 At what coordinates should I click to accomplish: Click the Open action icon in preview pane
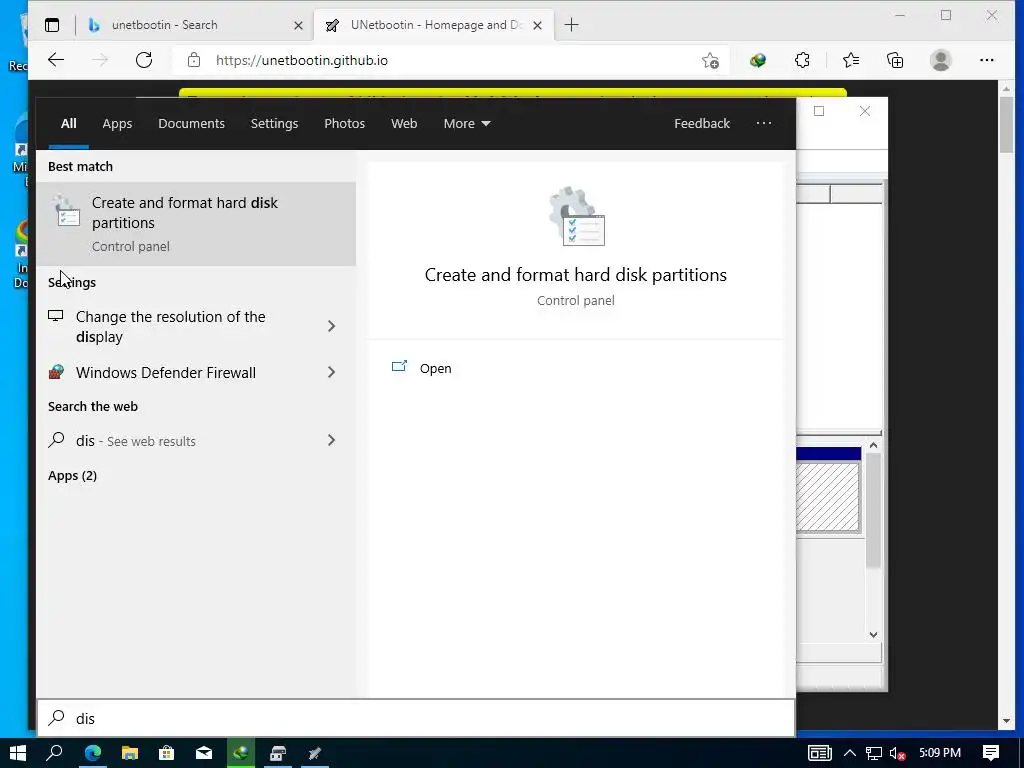(x=399, y=366)
